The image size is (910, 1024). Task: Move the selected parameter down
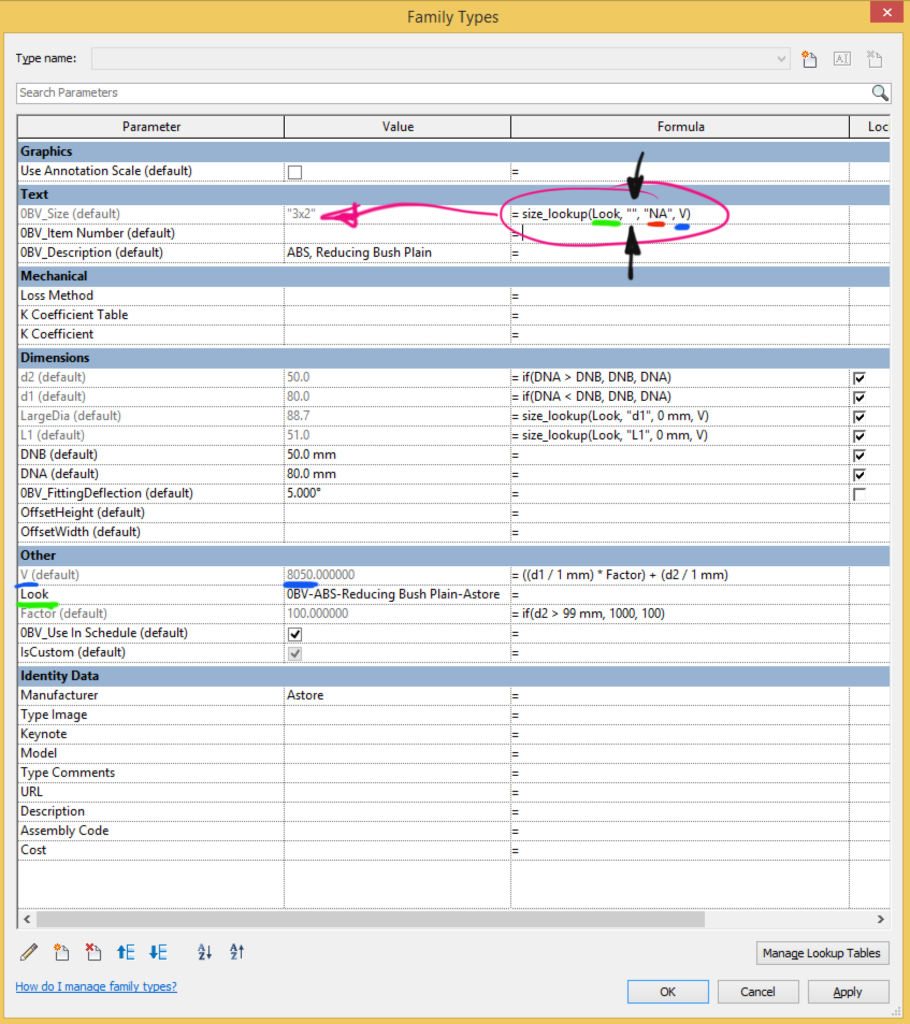157,952
